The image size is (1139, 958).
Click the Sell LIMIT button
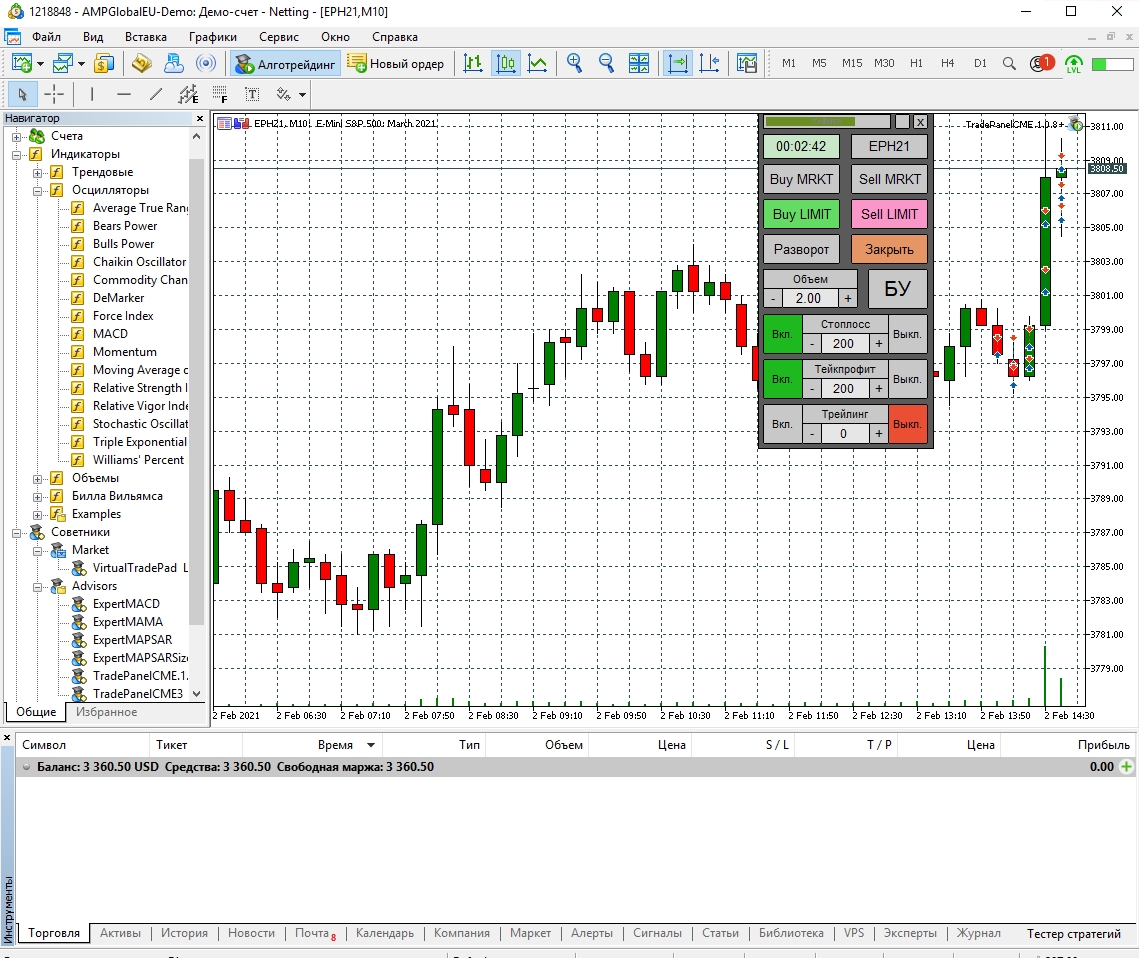tap(889, 214)
